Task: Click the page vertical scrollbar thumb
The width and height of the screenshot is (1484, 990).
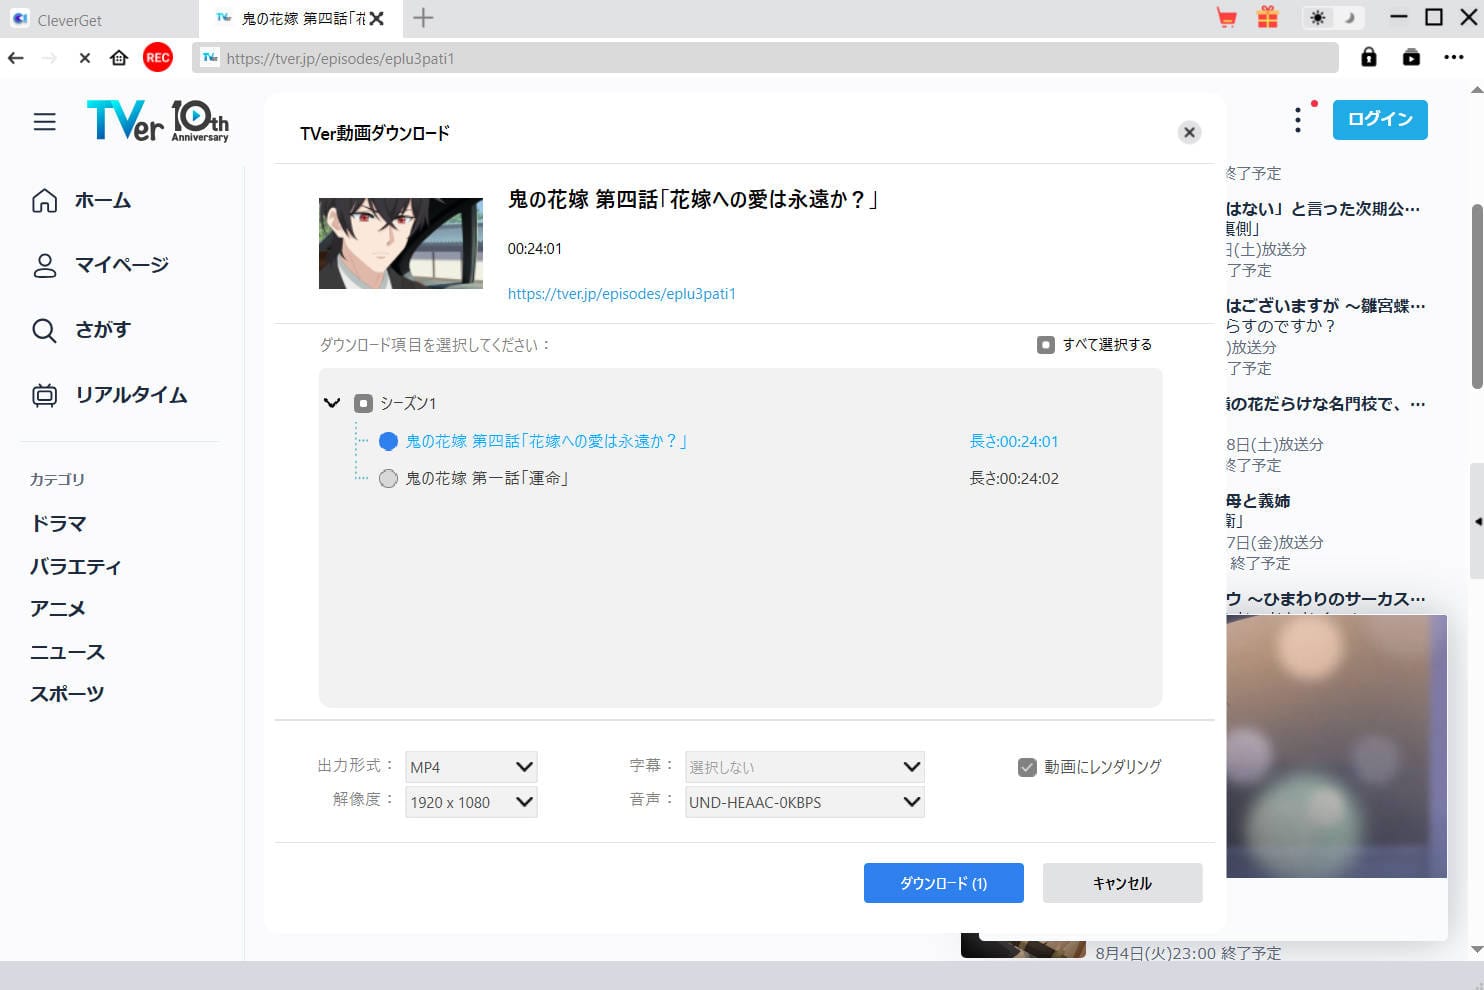Action: pyautogui.click(x=1477, y=296)
